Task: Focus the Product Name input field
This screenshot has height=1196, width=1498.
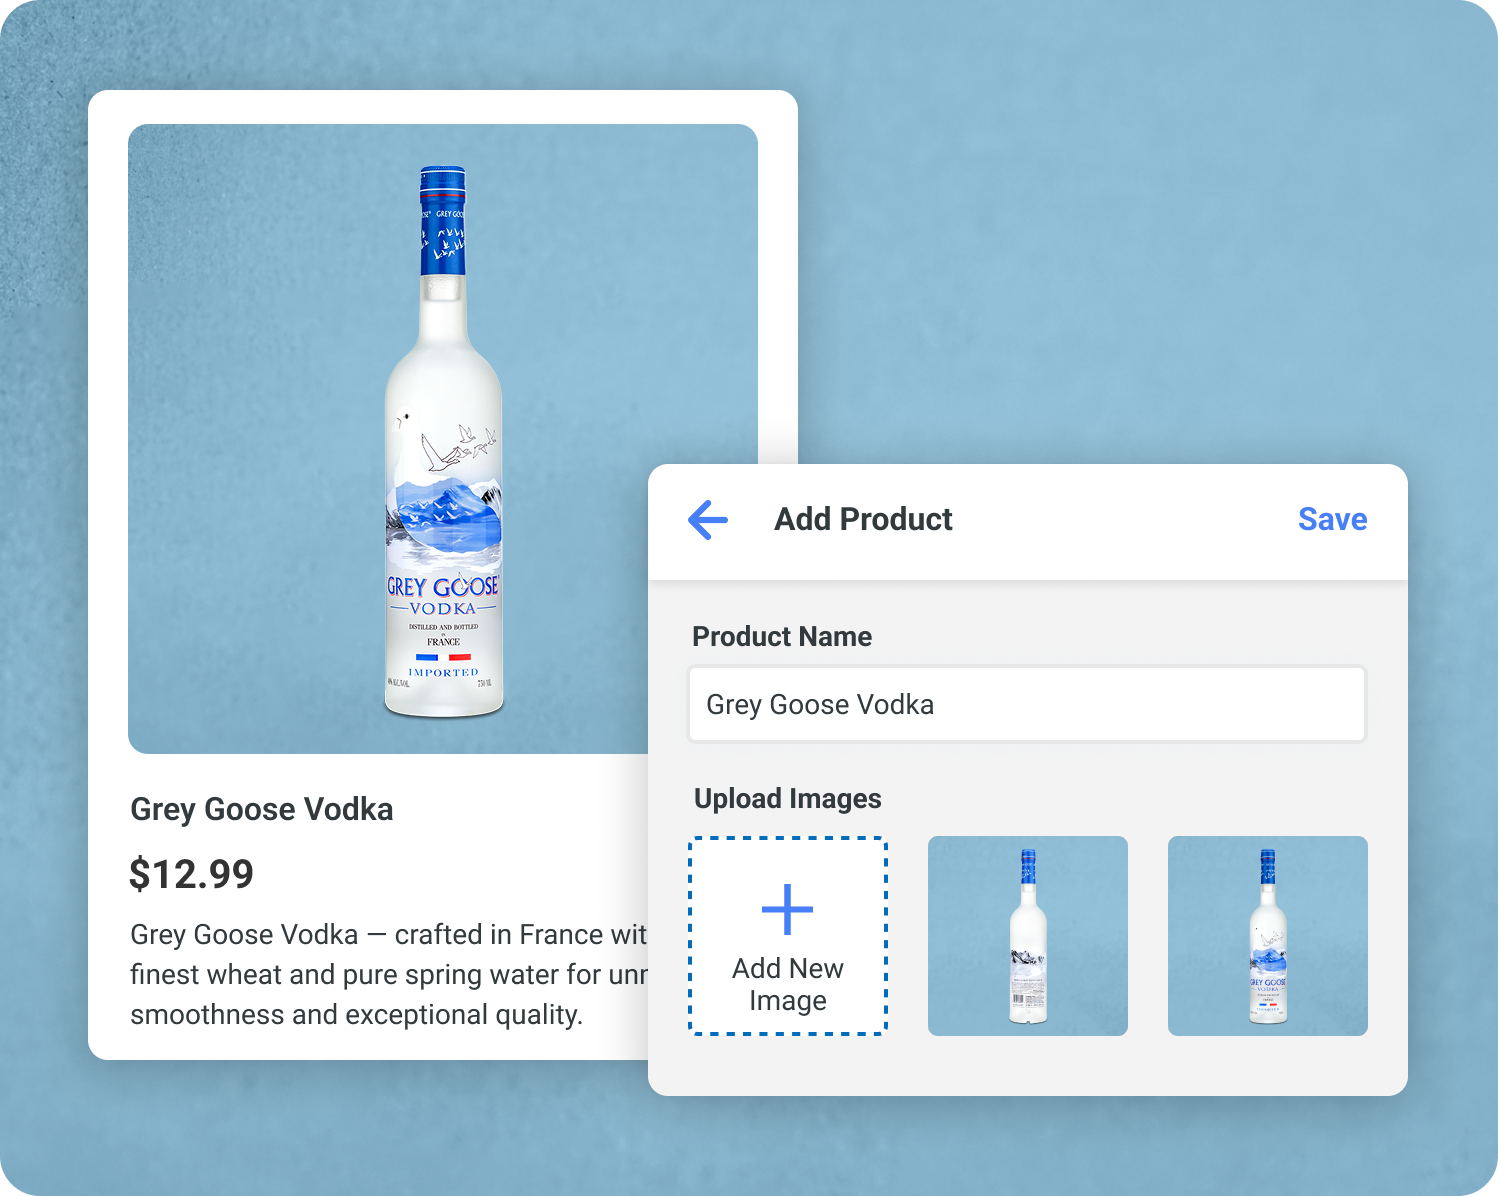Action: pos(1027,704)
